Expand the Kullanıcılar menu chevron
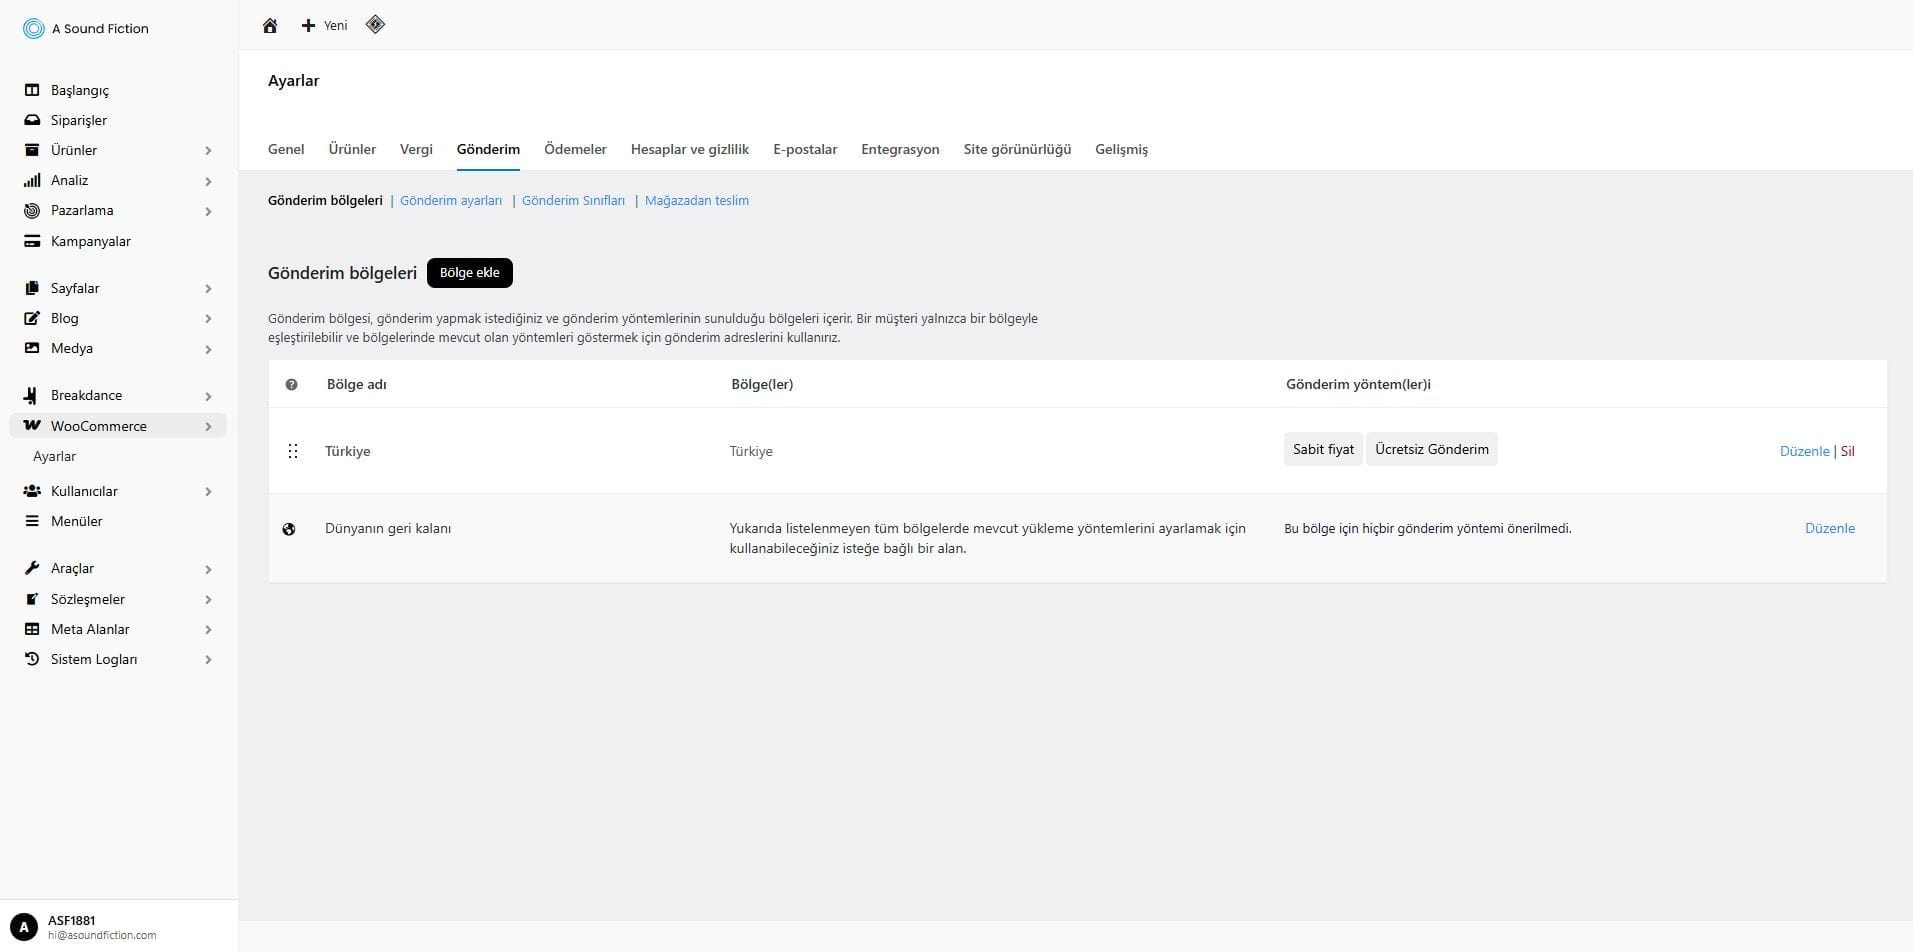 coord(208,492)
